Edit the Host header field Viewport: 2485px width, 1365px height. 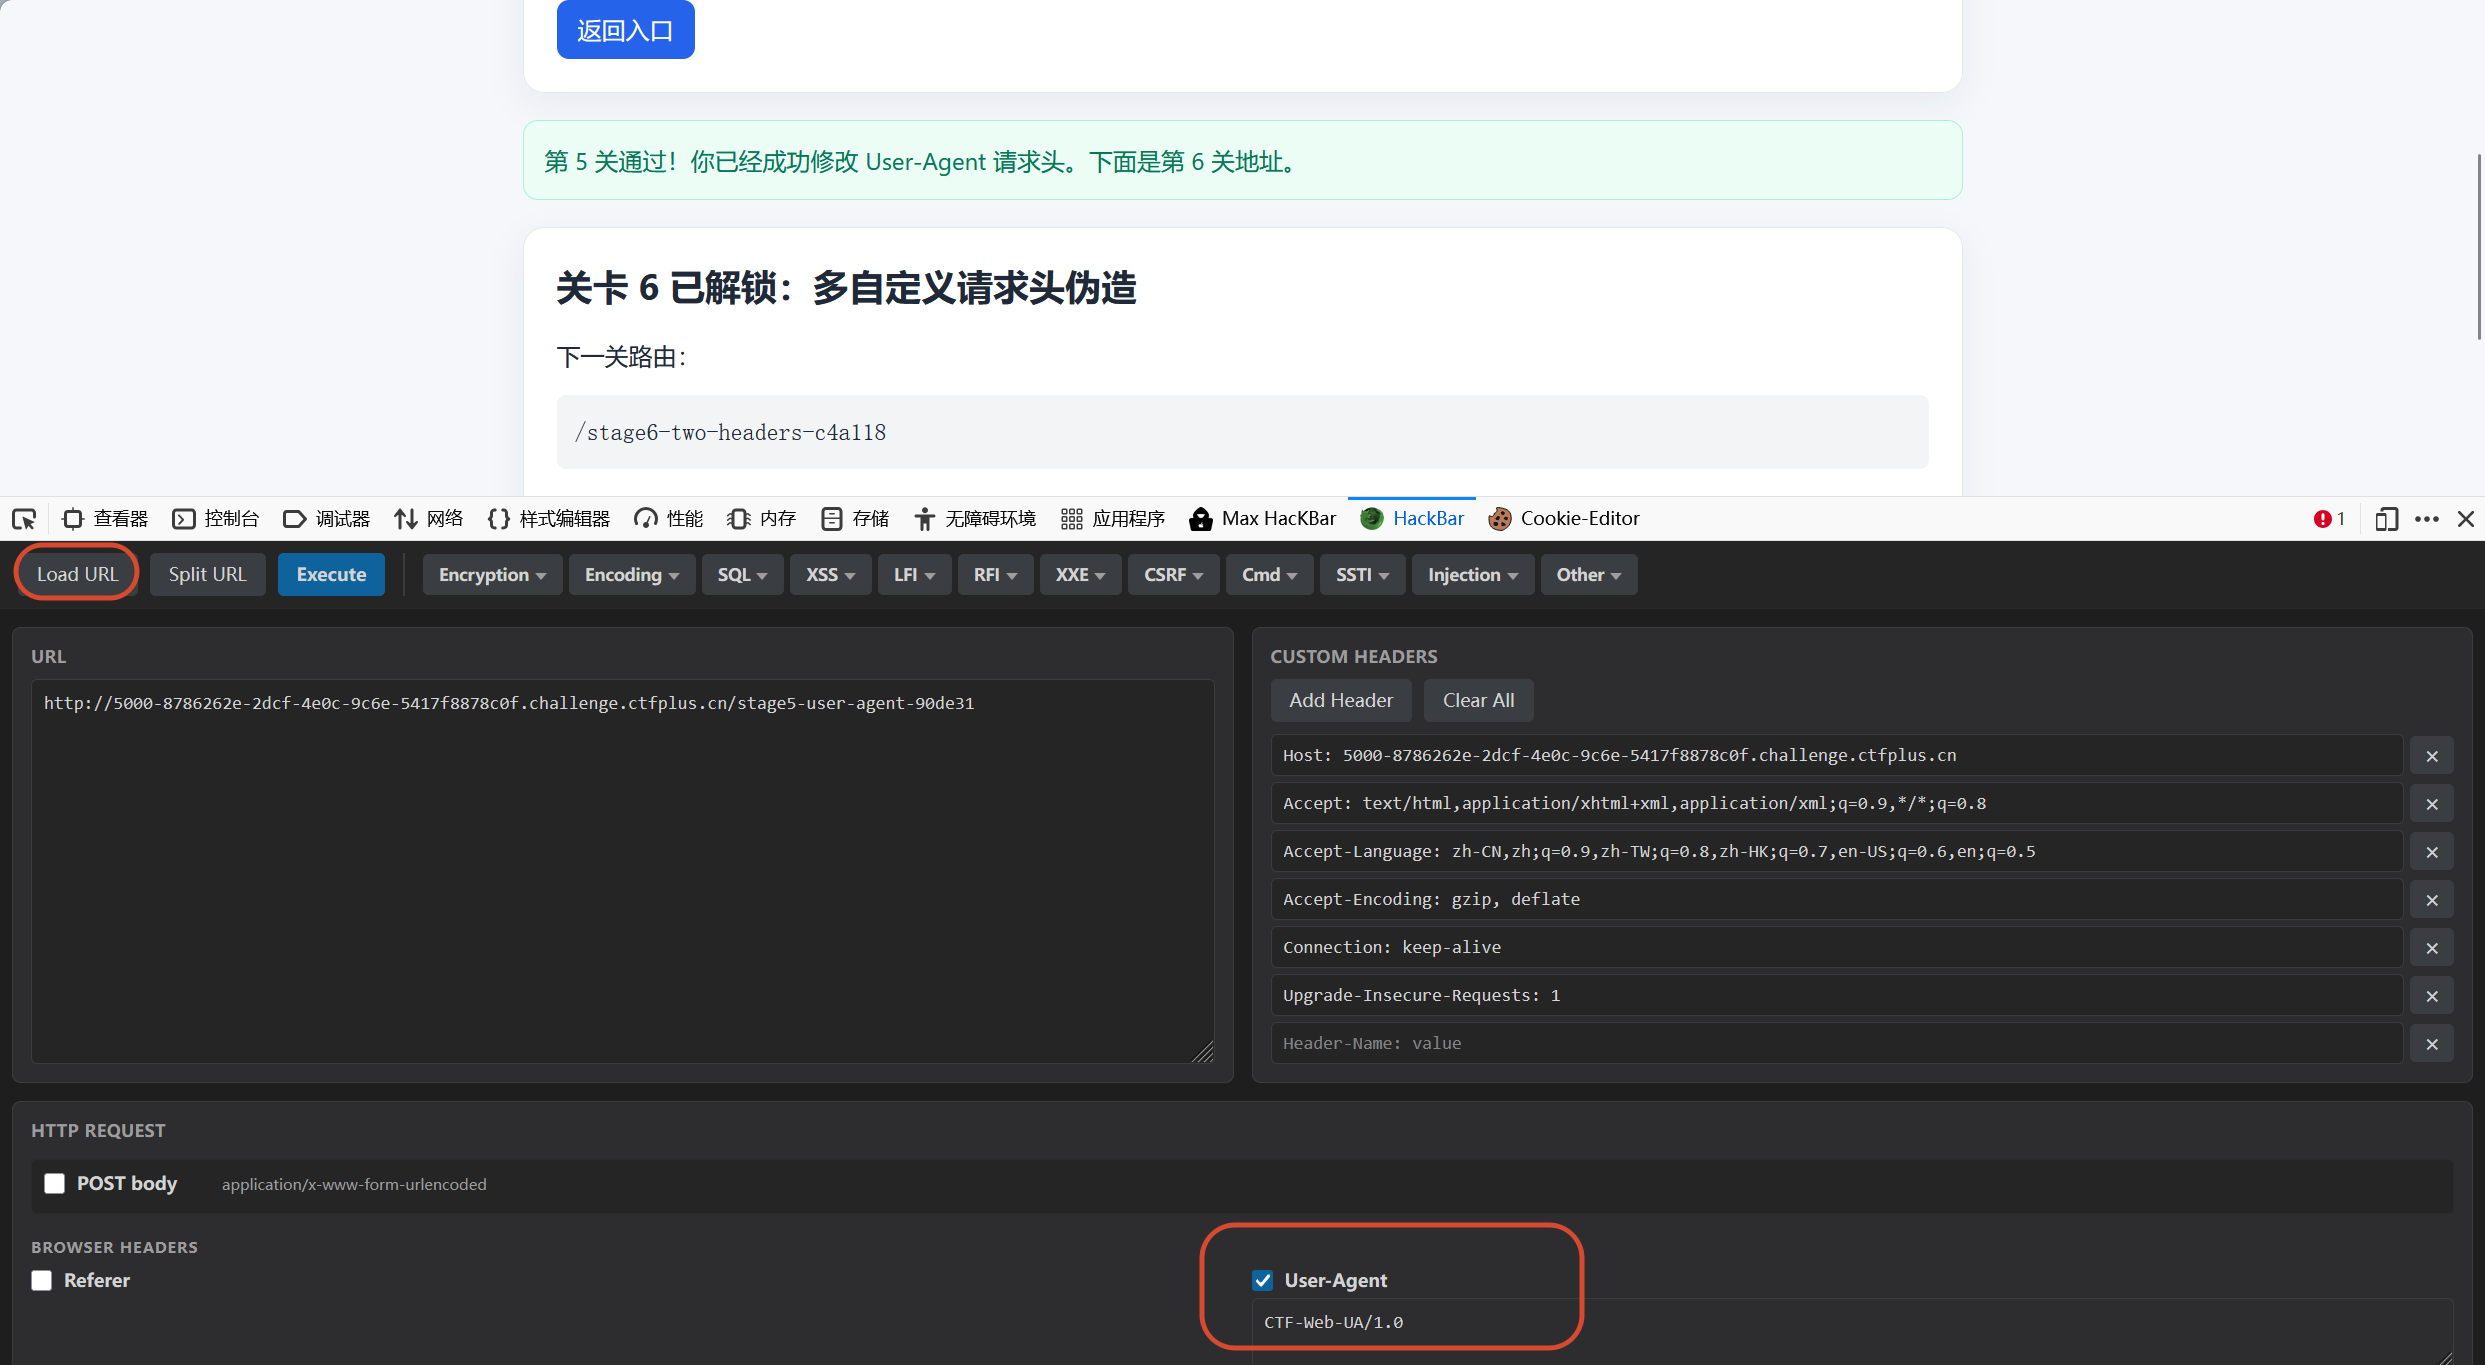(1836, 755)
